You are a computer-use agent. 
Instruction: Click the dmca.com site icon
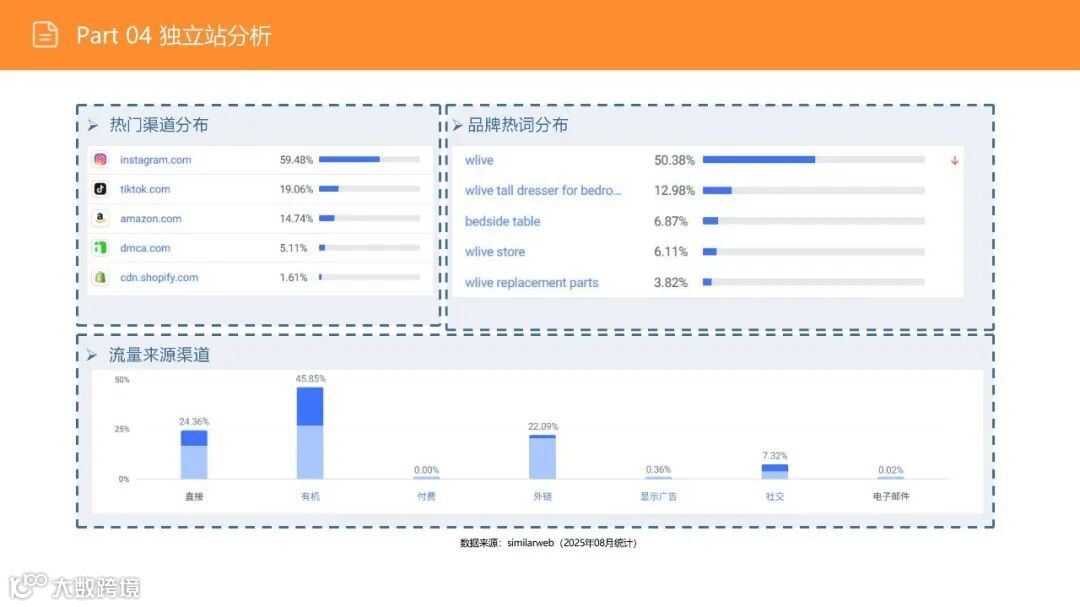click(101, 247)
